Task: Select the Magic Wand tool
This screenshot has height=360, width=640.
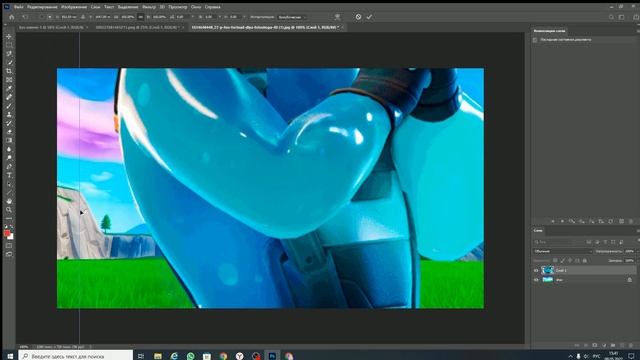Action: [9, 62]
